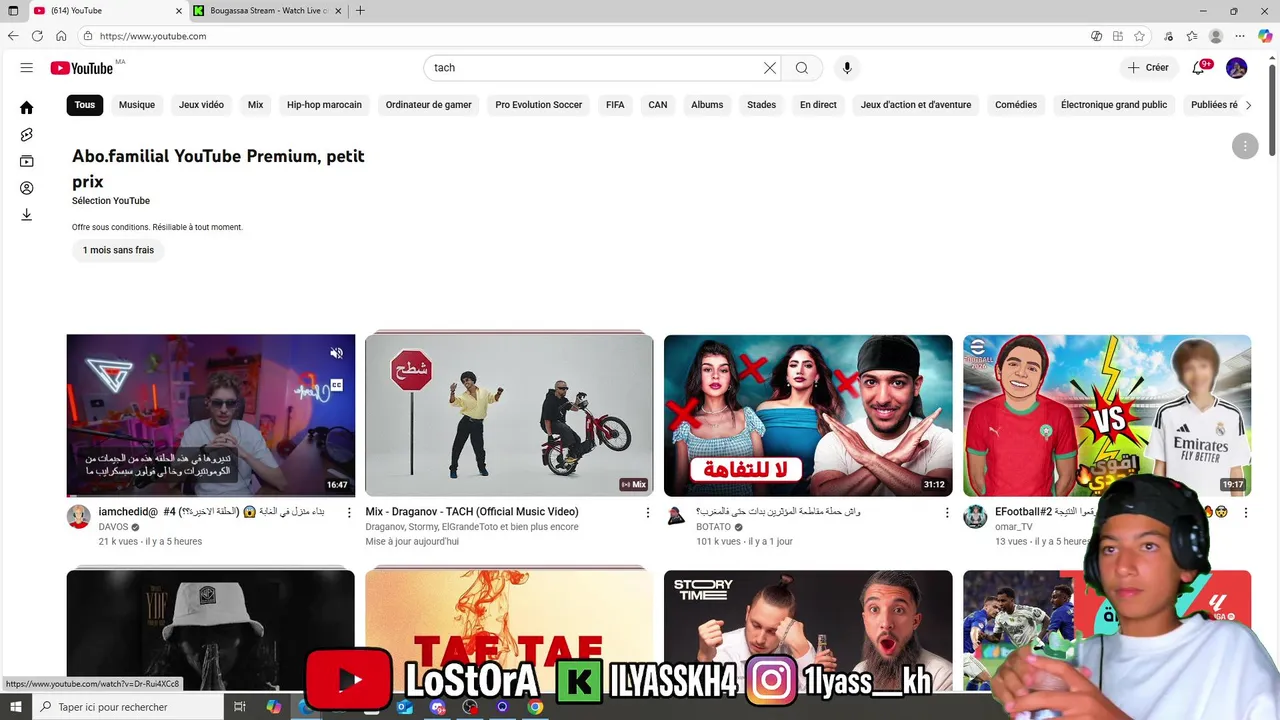Screen dimensions: 1280x720
Task: Clear the search text with X
Action: [770, 68]
